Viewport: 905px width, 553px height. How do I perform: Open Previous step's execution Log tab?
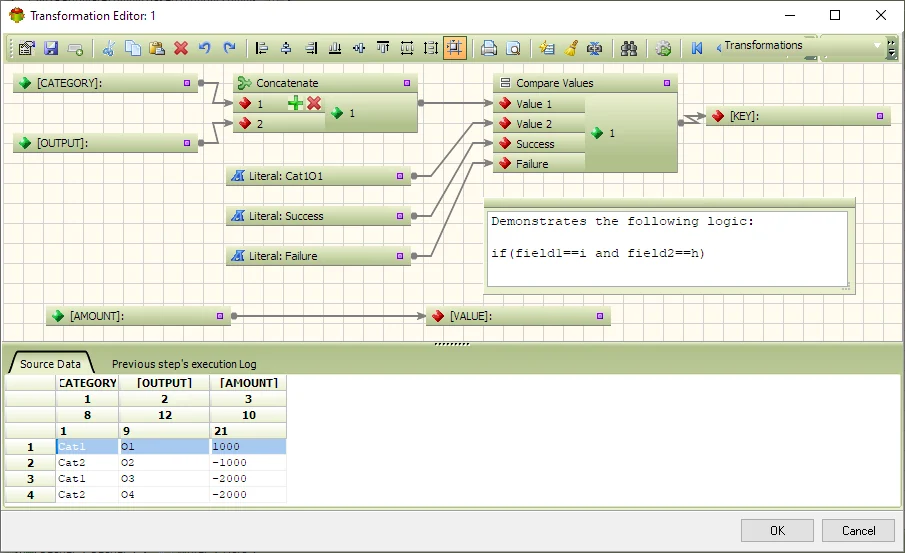coord(184,364)
